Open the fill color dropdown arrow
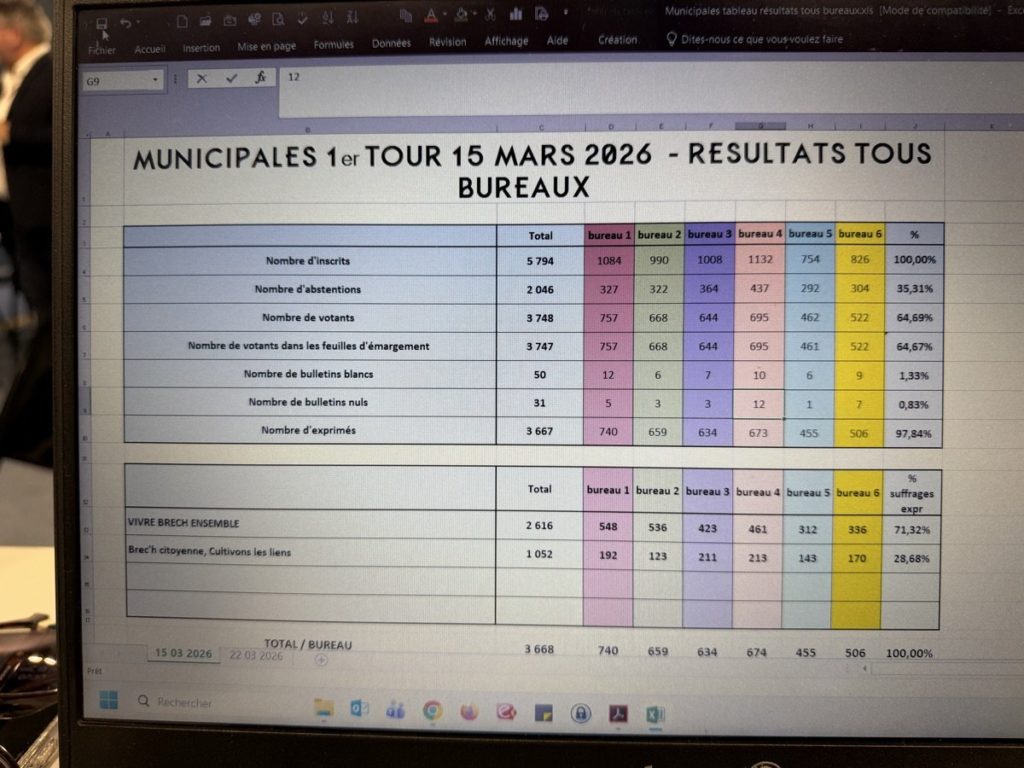The width and height of the screenshot is (1024, 768). tap(474, 16)
